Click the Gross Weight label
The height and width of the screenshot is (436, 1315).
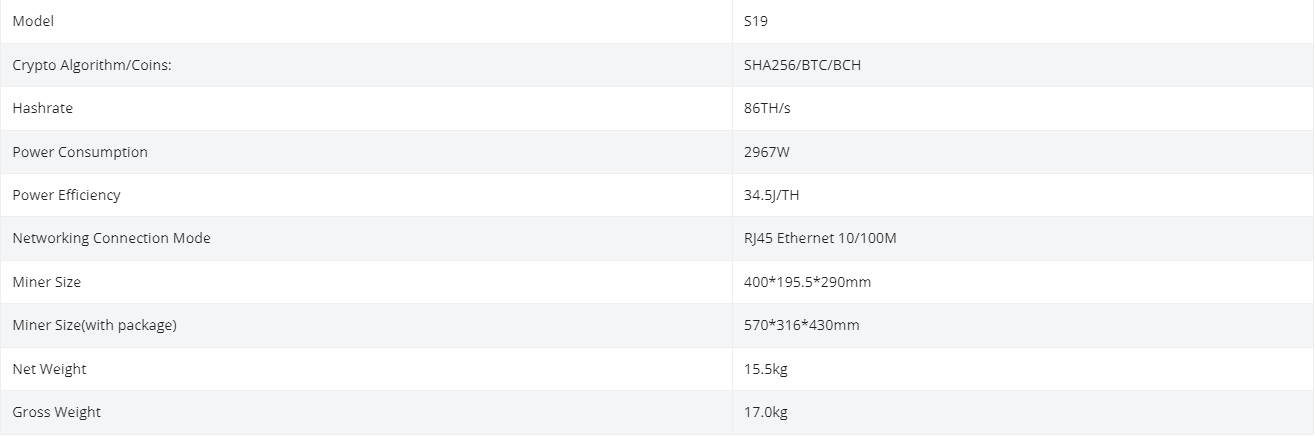pyautogui.click(x=56, y=412)
